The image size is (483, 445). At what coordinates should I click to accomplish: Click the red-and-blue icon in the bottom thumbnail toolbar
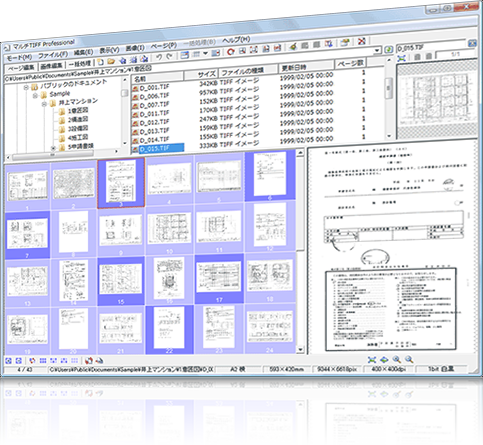(x=32, y=361)
